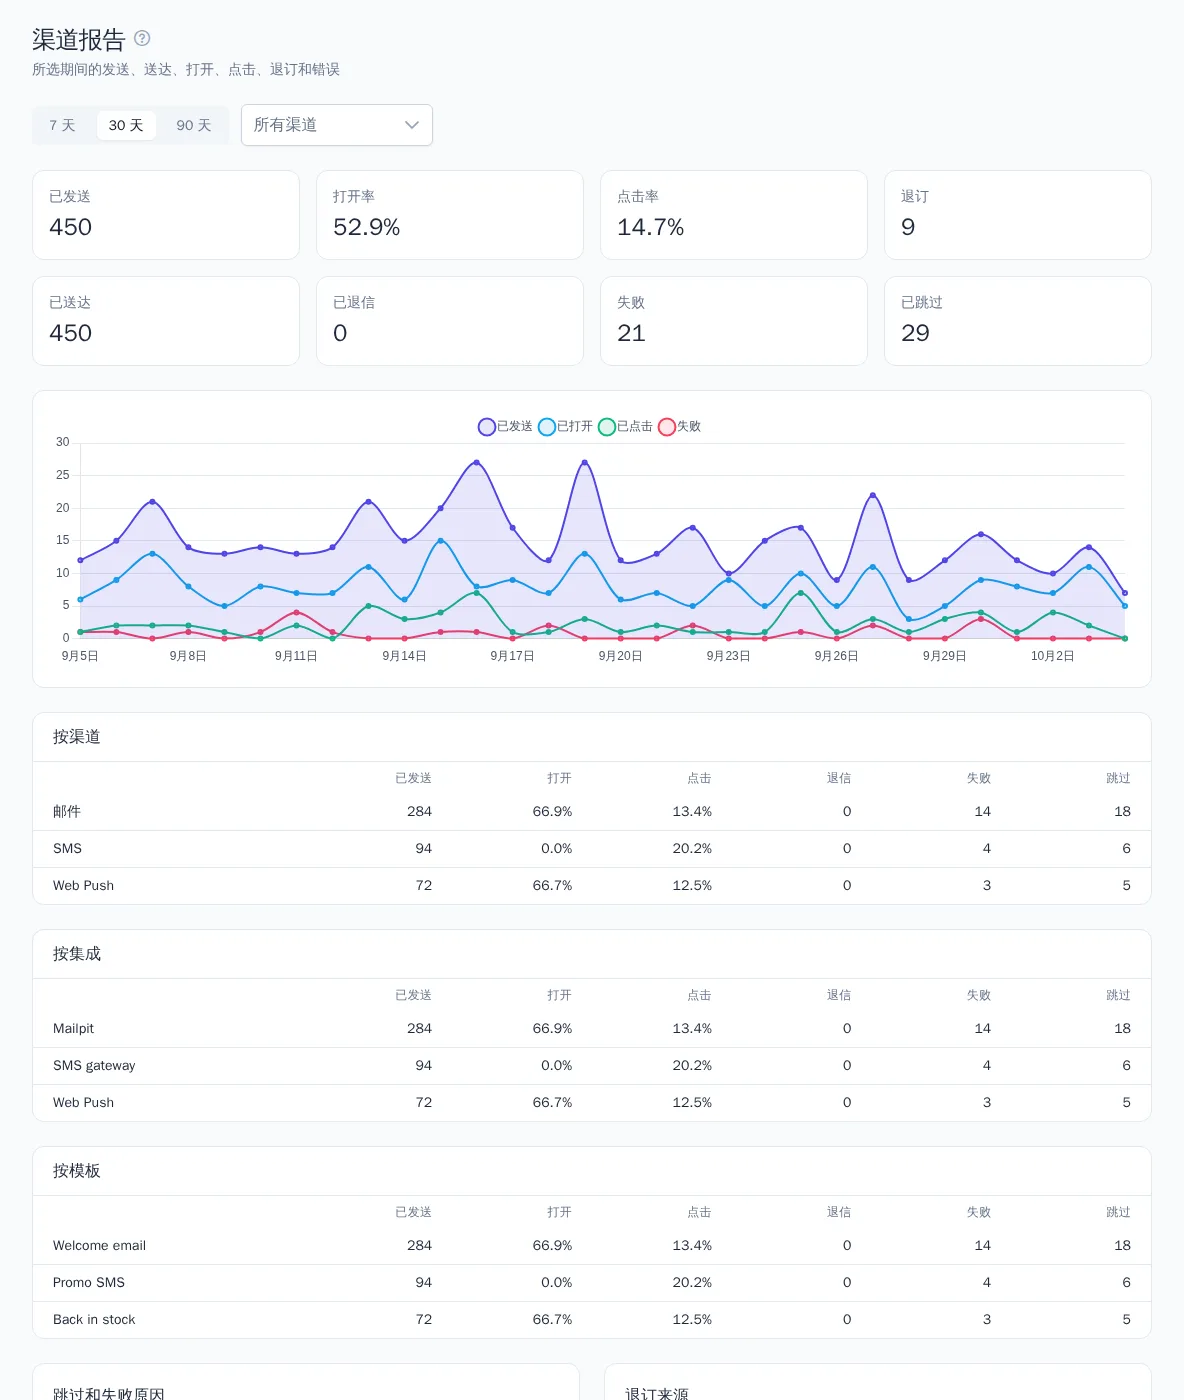1184x1400 pixels.
Task: Click the 已送达 card showing 450
Action: (x=166, y=321)
